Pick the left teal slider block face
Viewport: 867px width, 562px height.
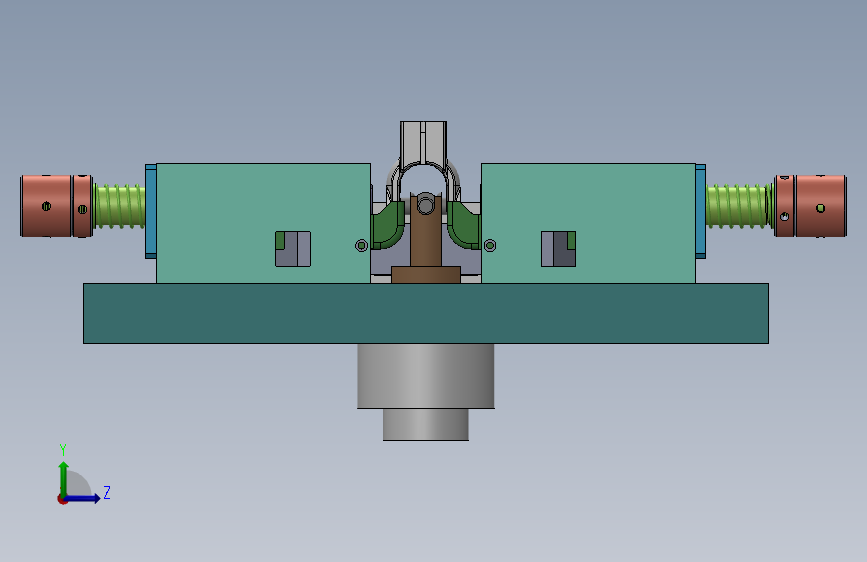pos(263,223)
